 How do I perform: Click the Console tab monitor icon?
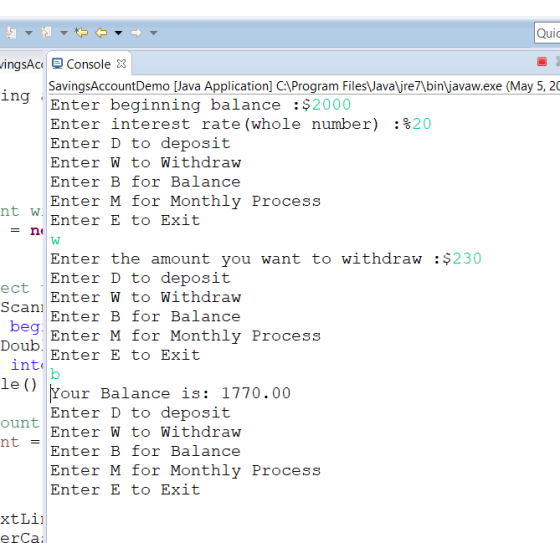pyautogui.click(x=57, y=64)
